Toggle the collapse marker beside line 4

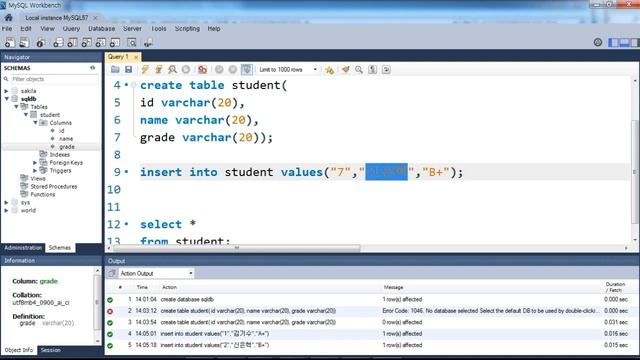click(133, 85)
